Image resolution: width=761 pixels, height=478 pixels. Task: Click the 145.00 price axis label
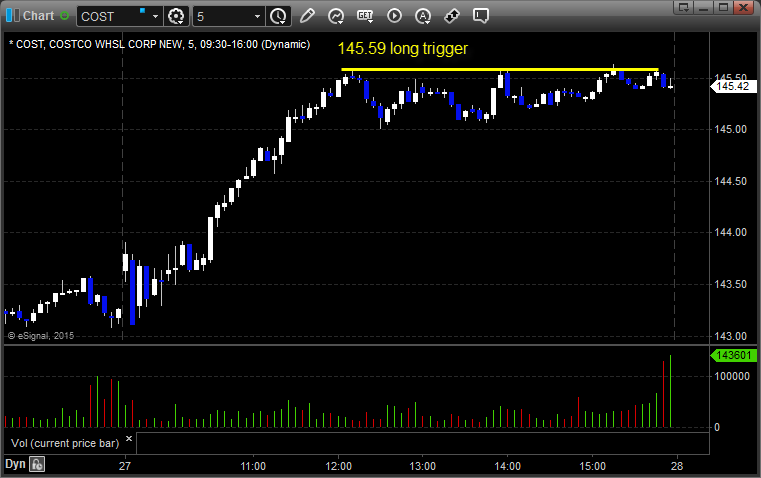(731, 129)
